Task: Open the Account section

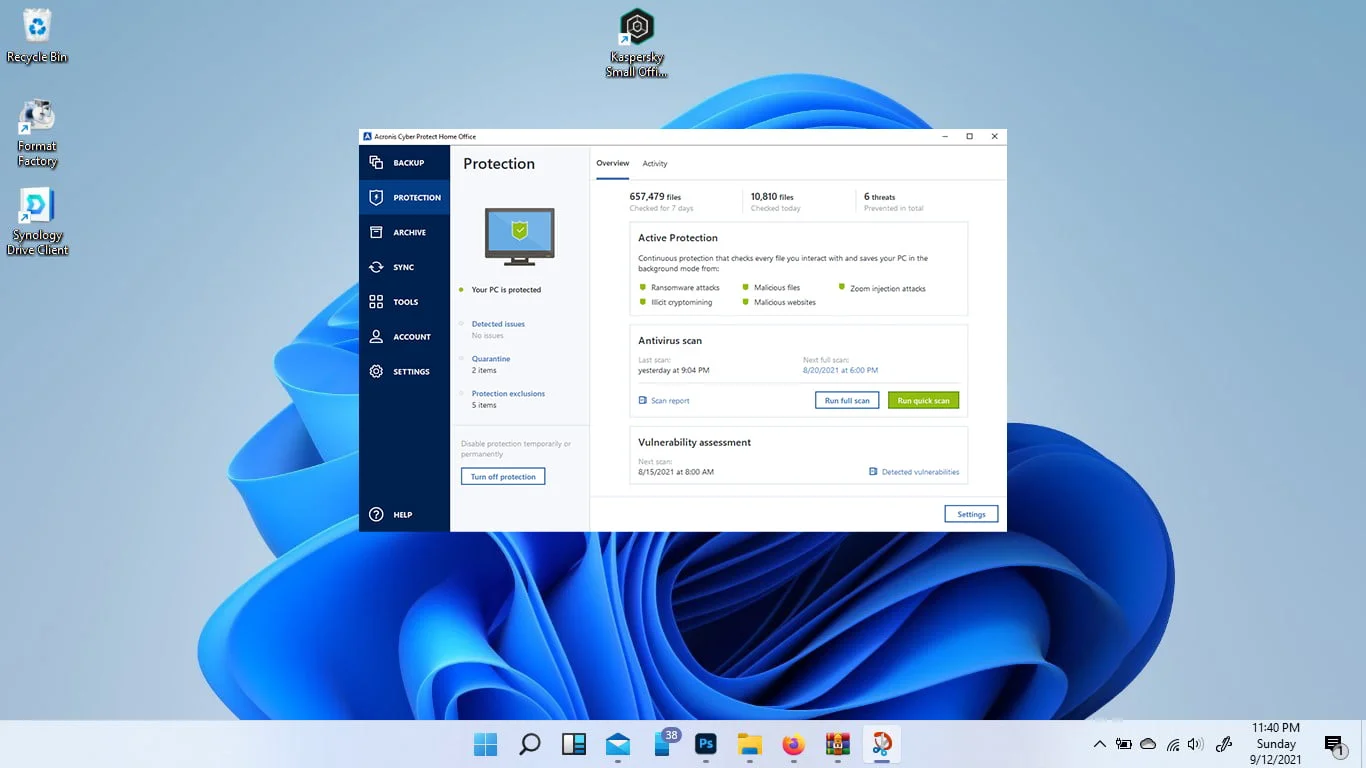Action: pos(404,337)
